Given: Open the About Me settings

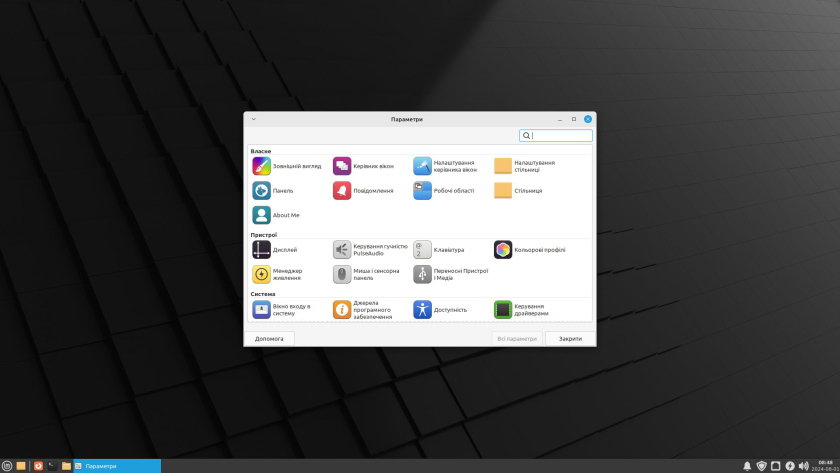Looking at the screenshot, I should pos(276,215).
